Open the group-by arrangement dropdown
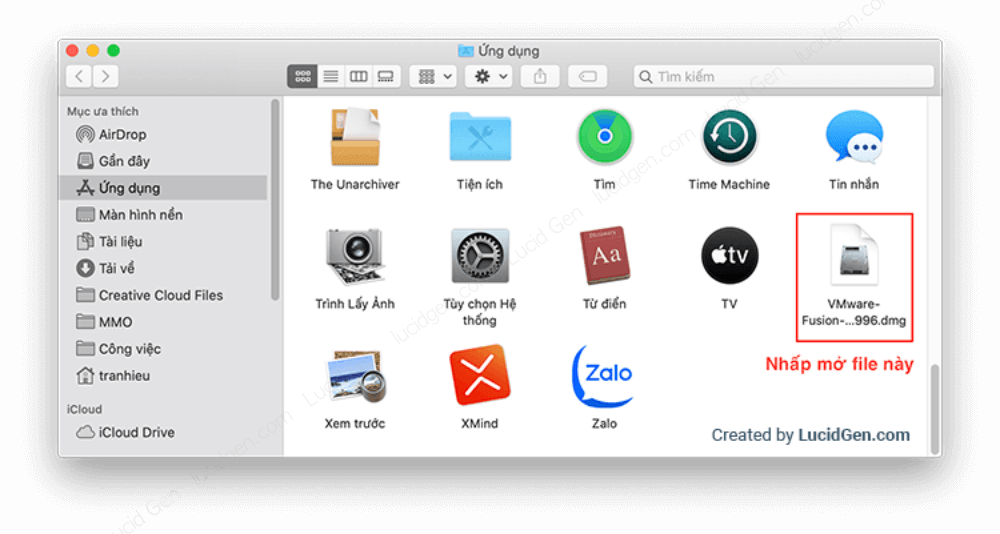 pyautogui.click(x=434, y=77)
